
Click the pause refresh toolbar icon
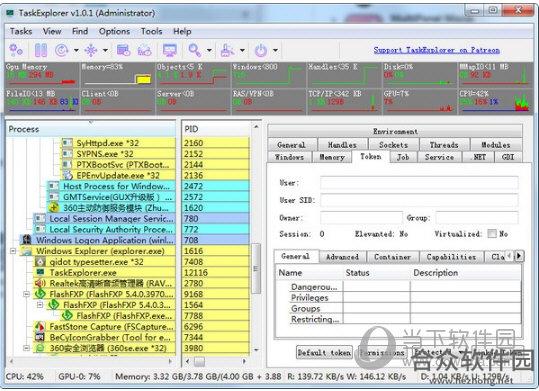pyautogui.click(x=41, y=50)
